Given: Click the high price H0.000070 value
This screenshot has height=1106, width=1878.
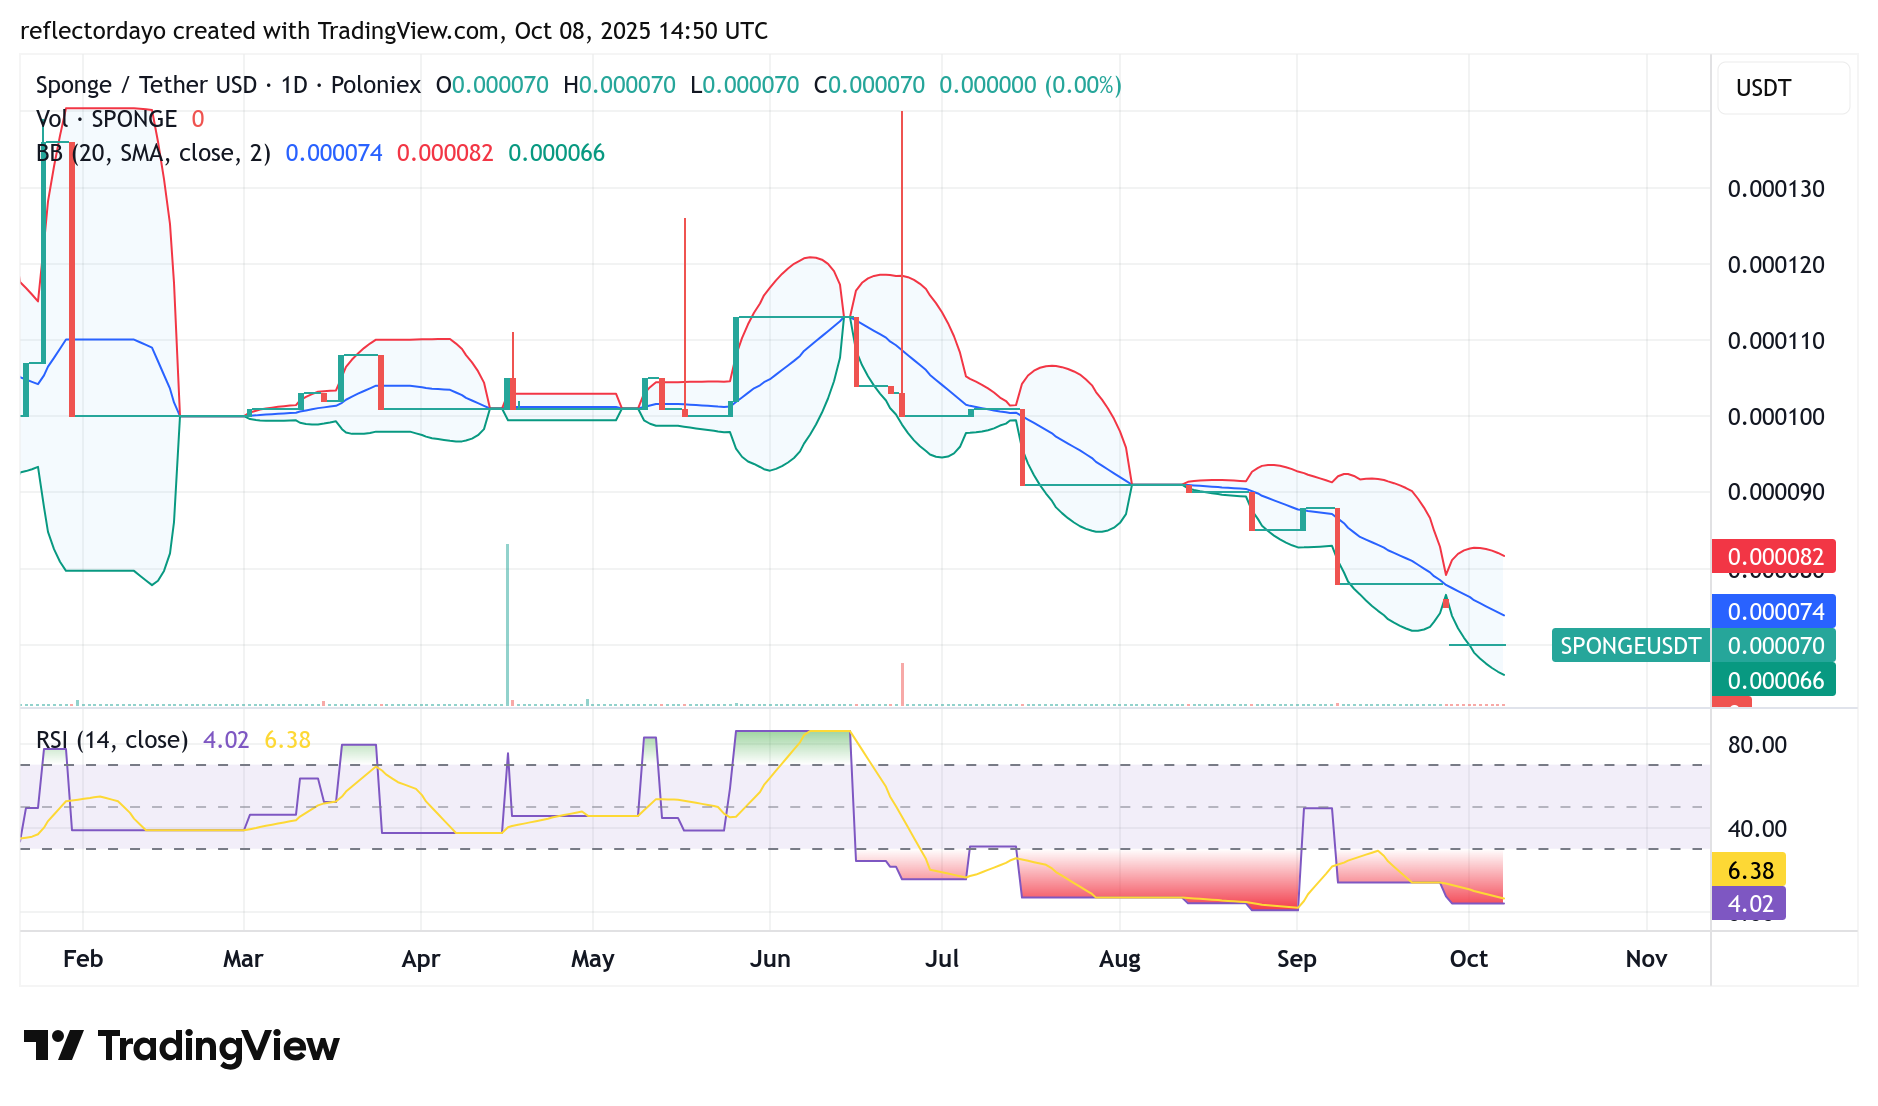Looking at the screenshot, I should [620, 85].
